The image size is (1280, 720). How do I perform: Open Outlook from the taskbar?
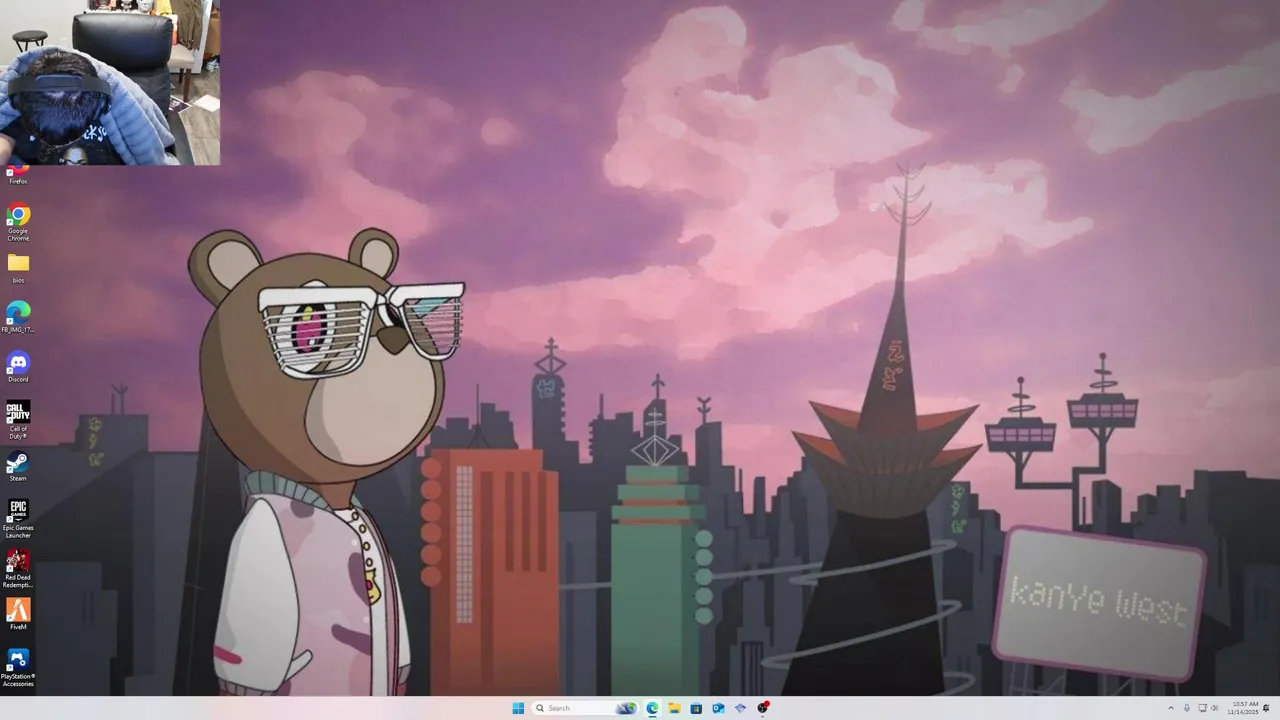[x=718, y=708]
